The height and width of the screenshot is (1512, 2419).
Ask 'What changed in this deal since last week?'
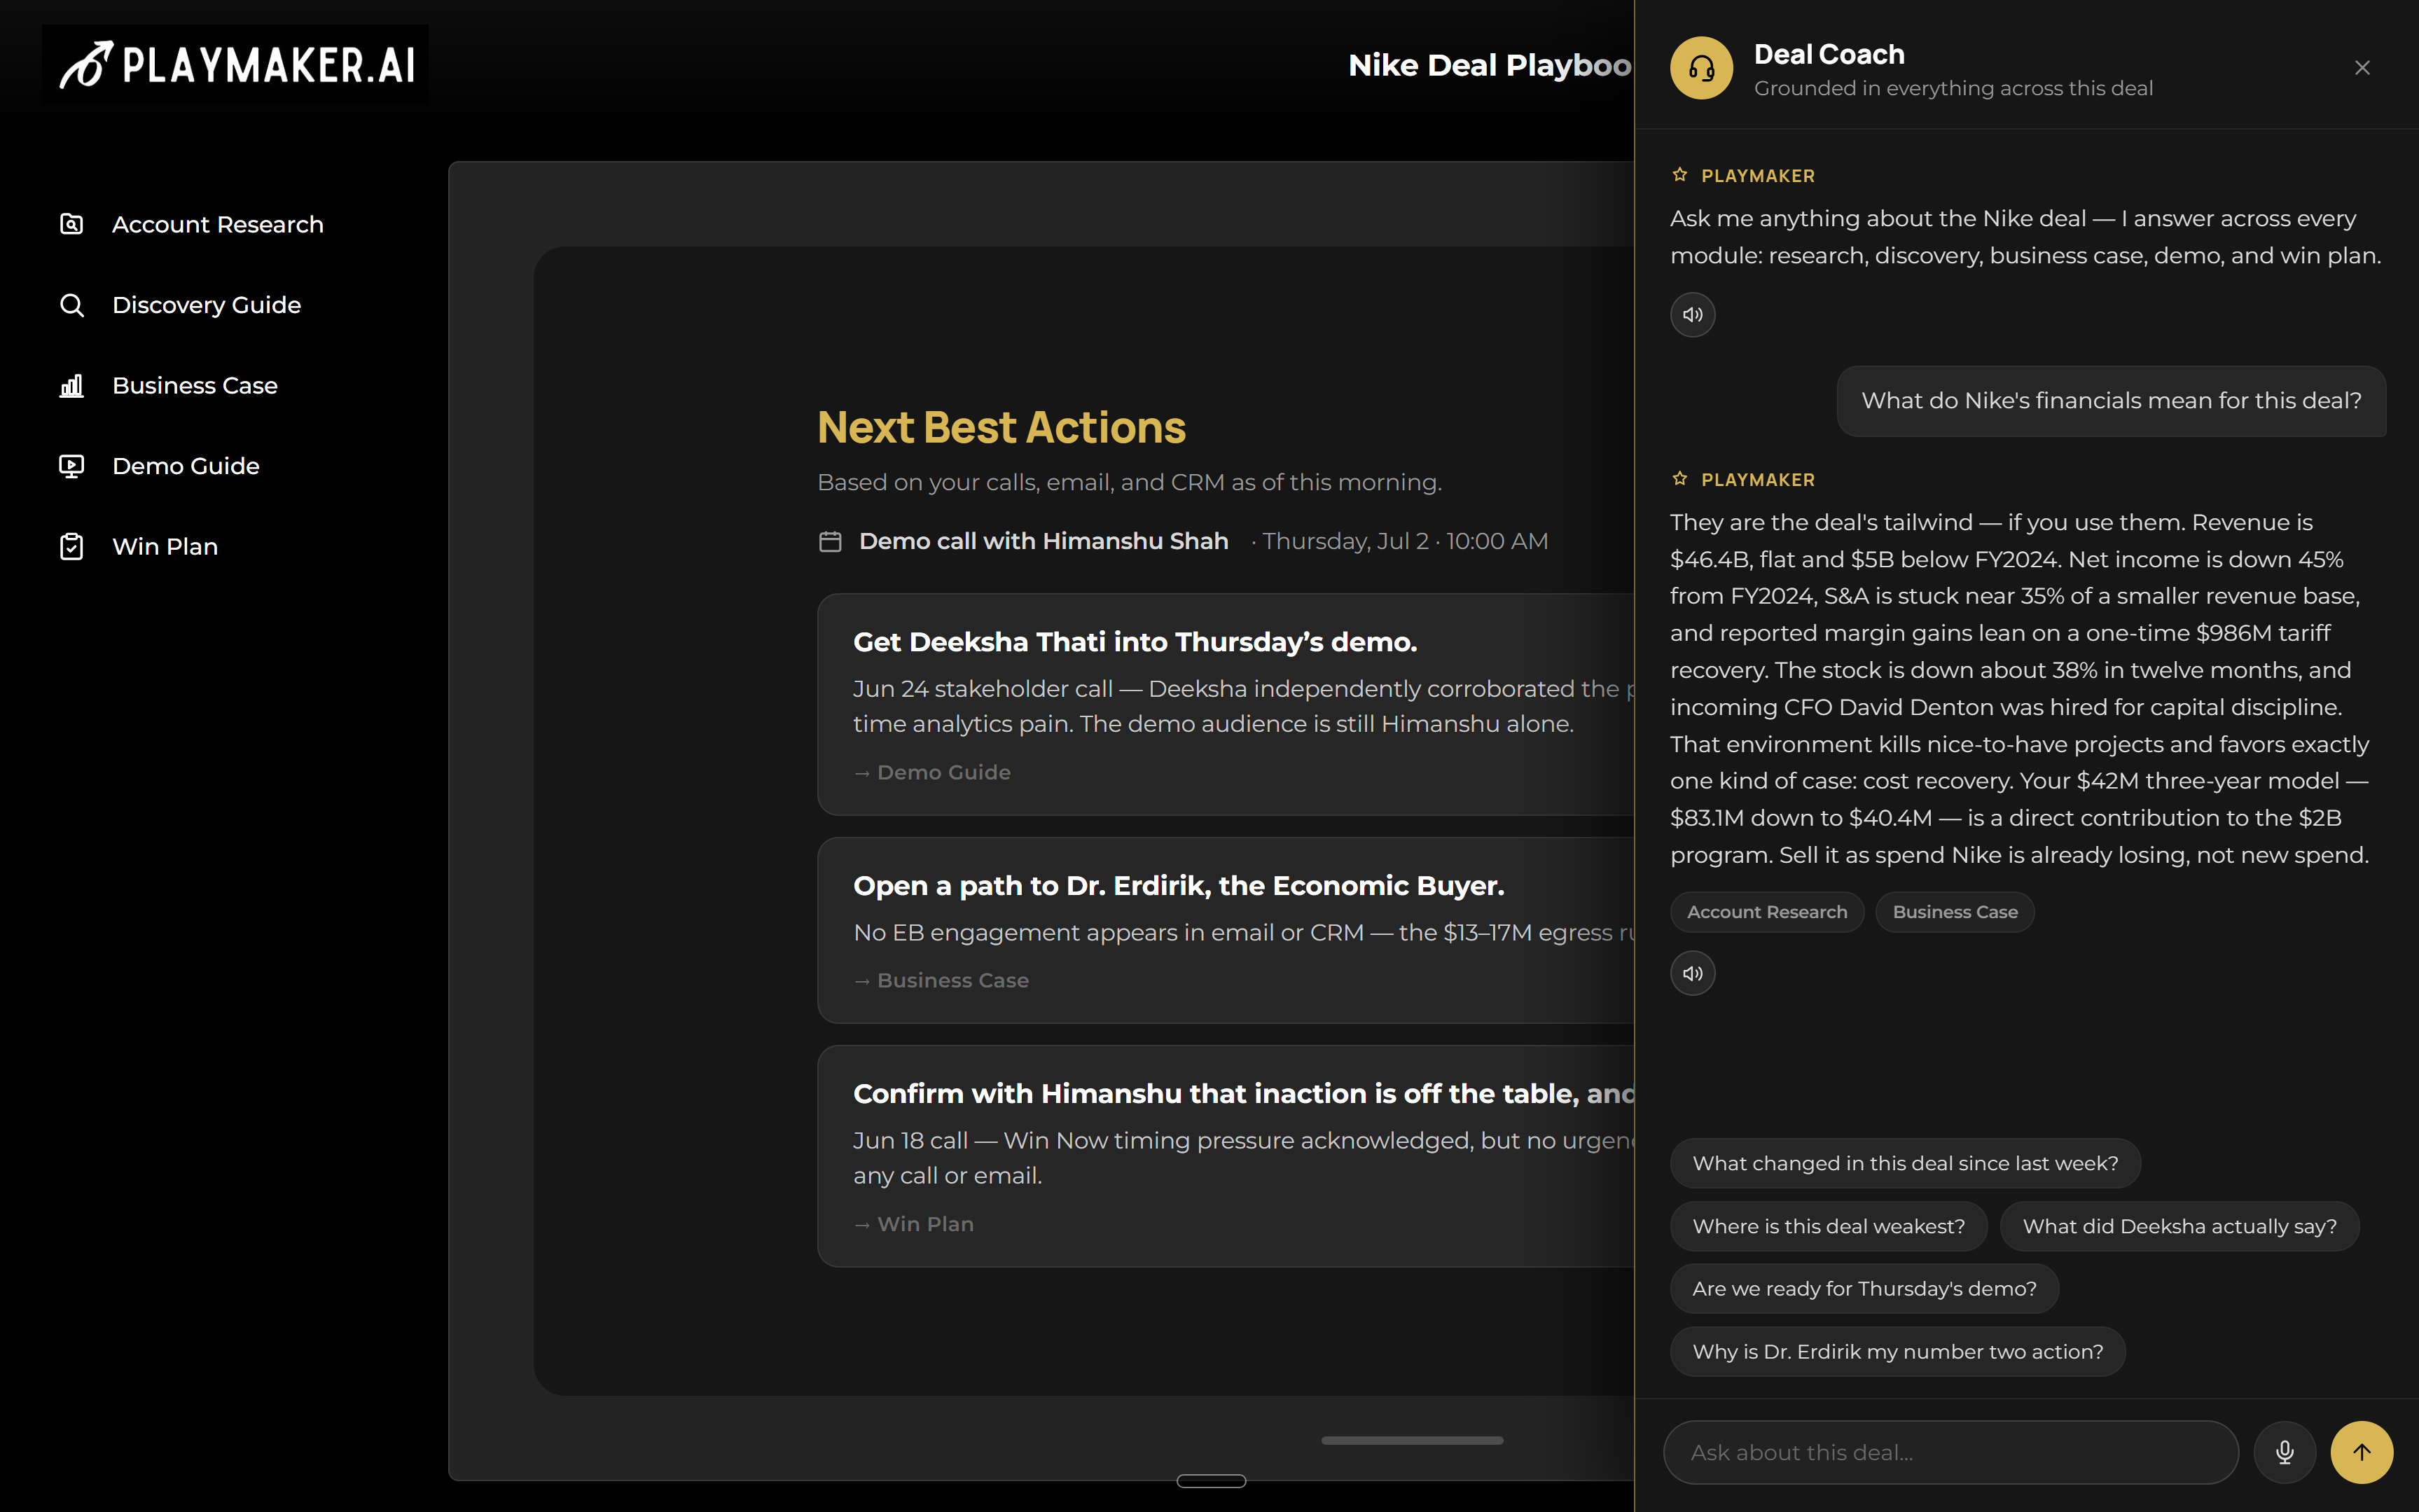[1905, 1163]
